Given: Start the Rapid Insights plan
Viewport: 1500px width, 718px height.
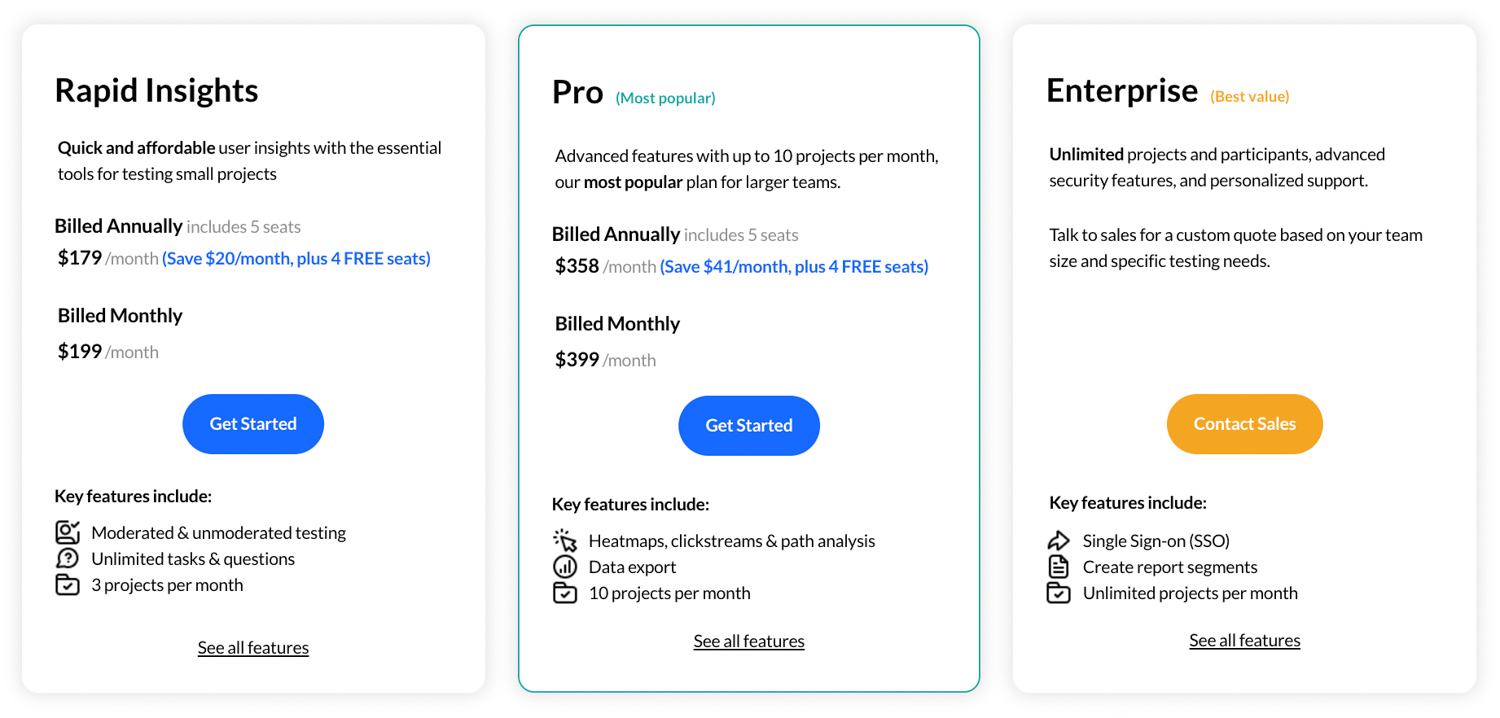Looking at the screenshot, I should pos(253,424).
